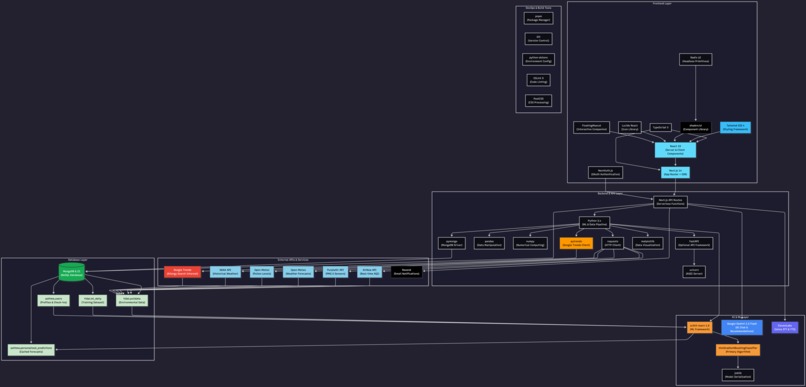Click the Open-Meteo Pollen Levels node
Image resolution: width=806 pixels, height=387 pixels.
tap(262, 272)
